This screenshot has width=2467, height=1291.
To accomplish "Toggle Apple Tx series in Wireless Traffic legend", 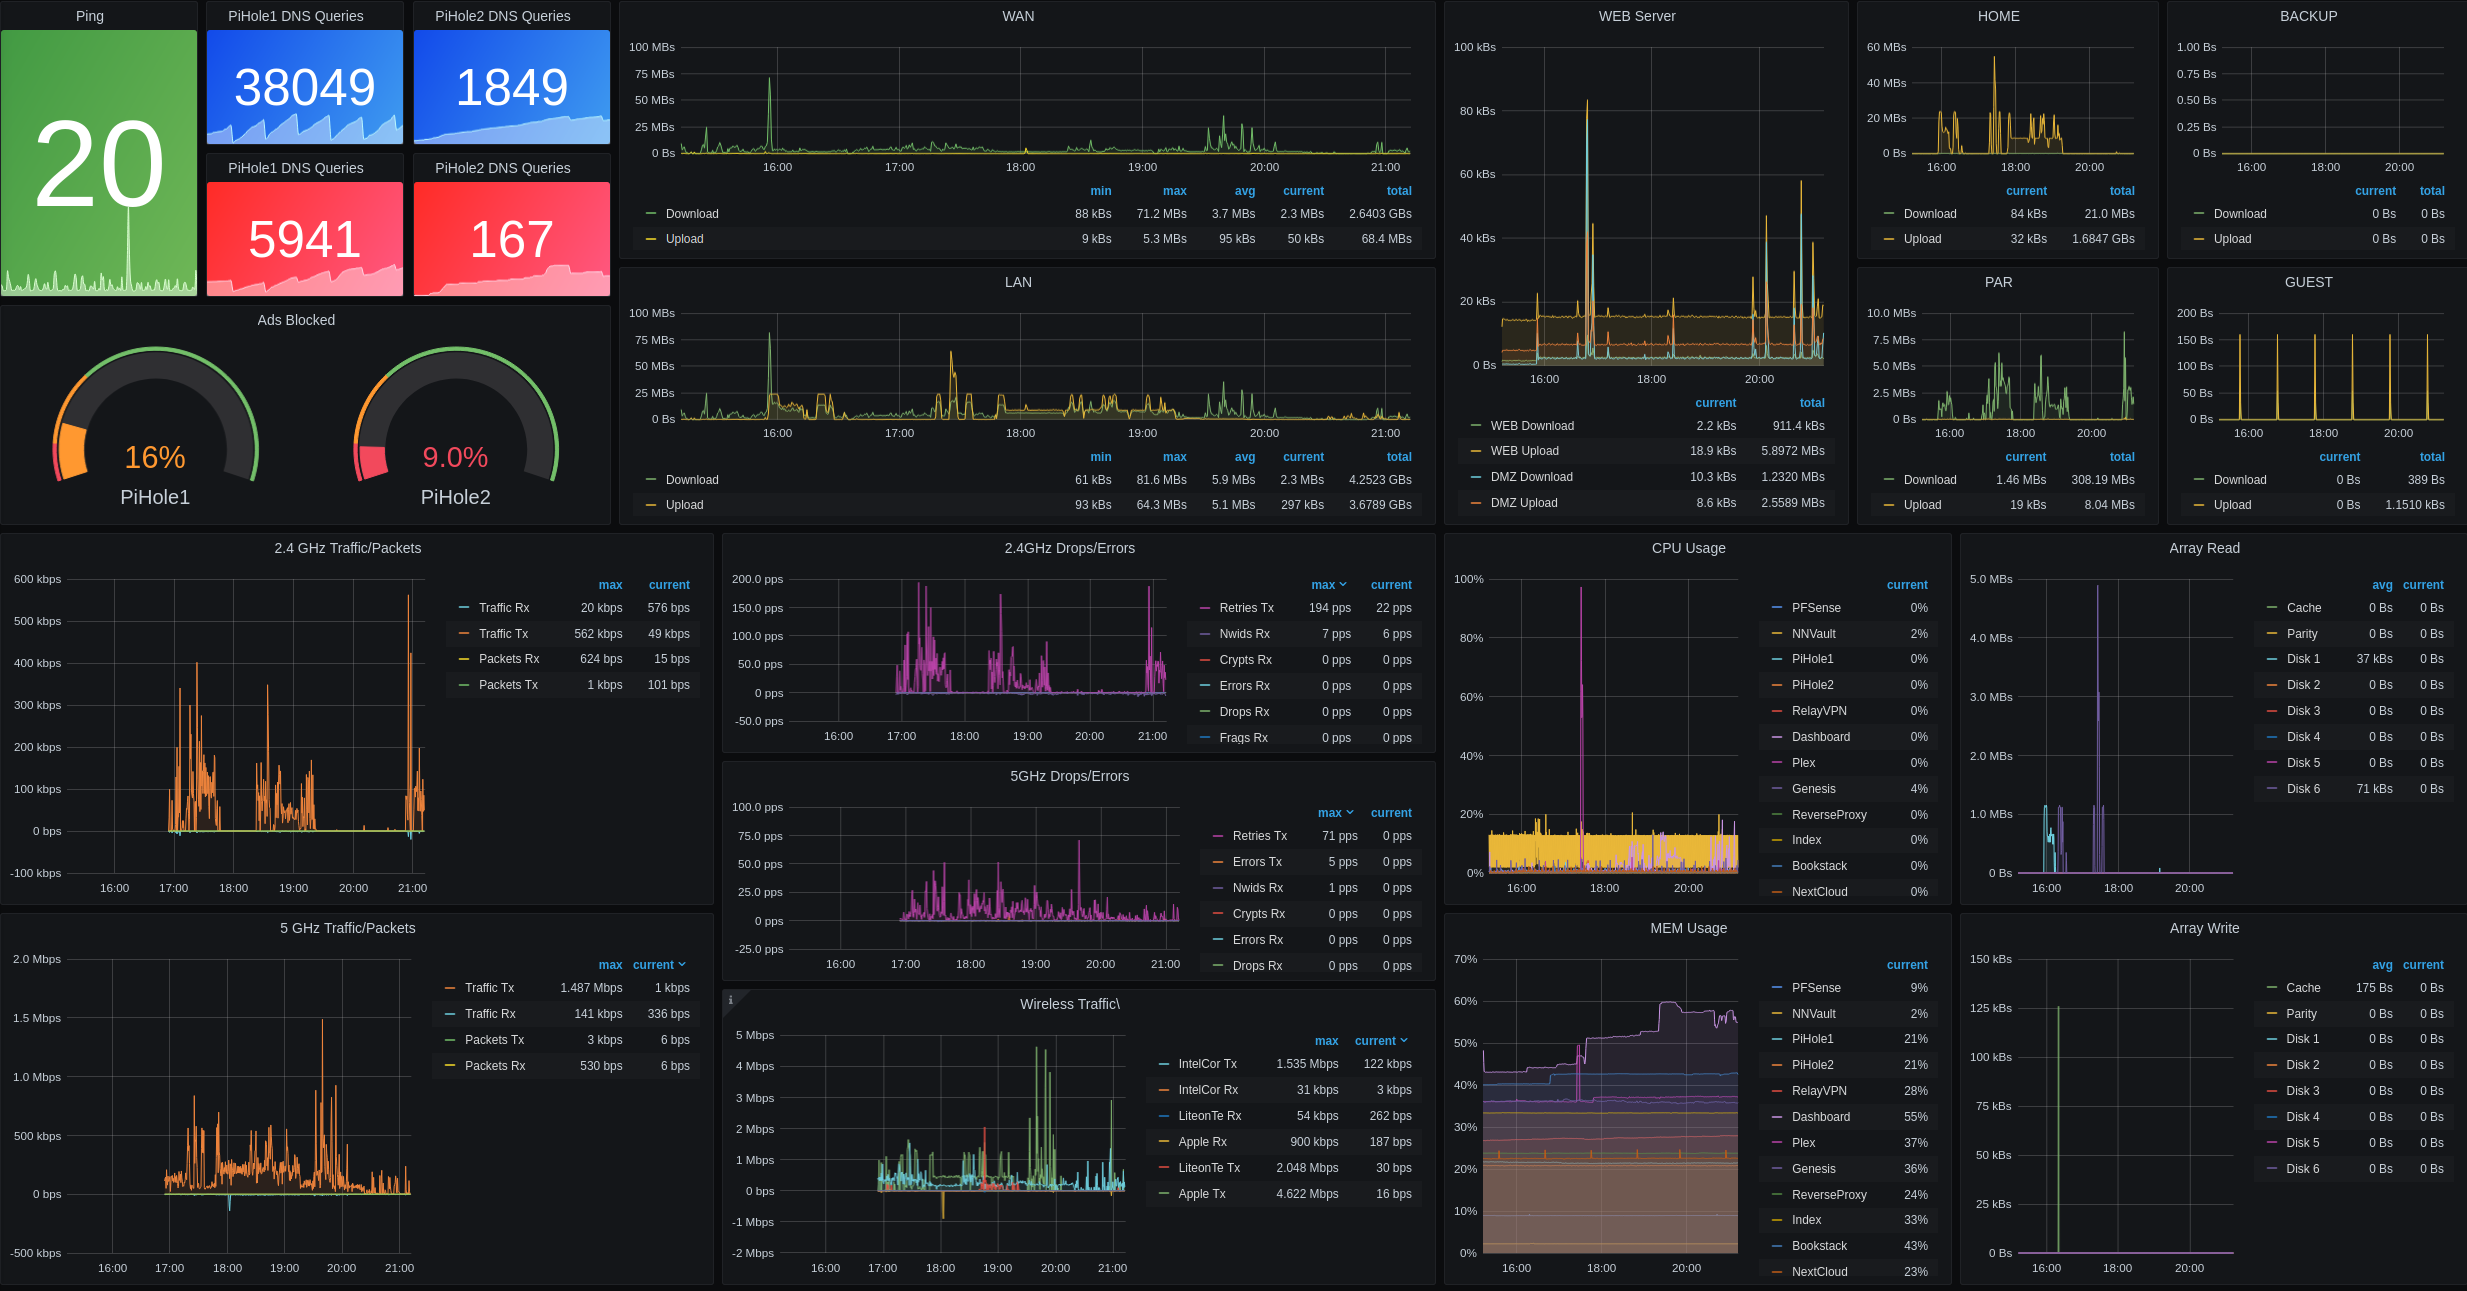I will pyautogui.click(x=1201, y=1194).
